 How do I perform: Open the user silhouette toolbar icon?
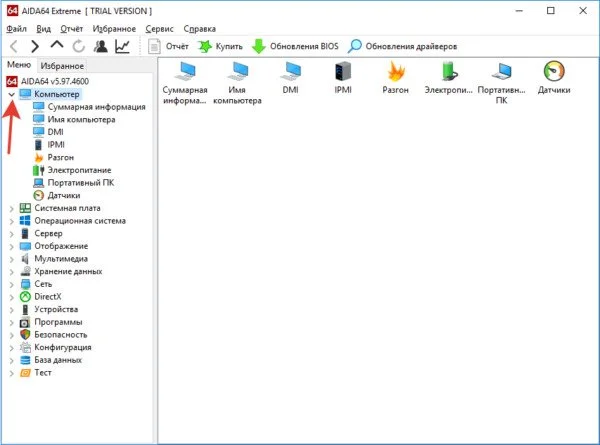coord(101,47)
